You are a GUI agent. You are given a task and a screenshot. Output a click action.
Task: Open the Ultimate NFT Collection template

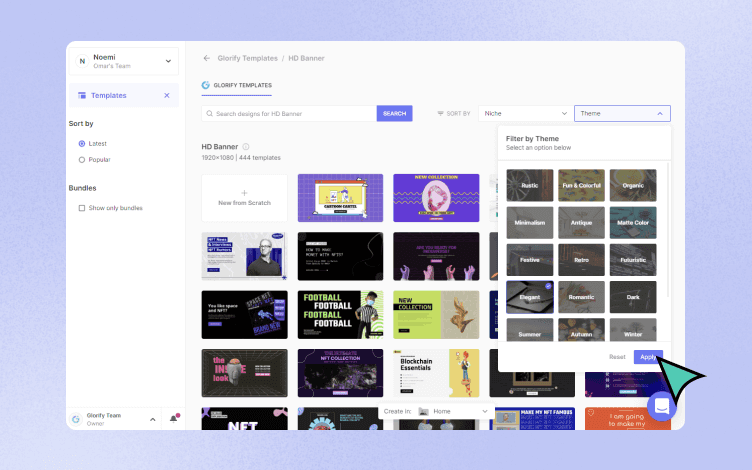pos(341,373)
